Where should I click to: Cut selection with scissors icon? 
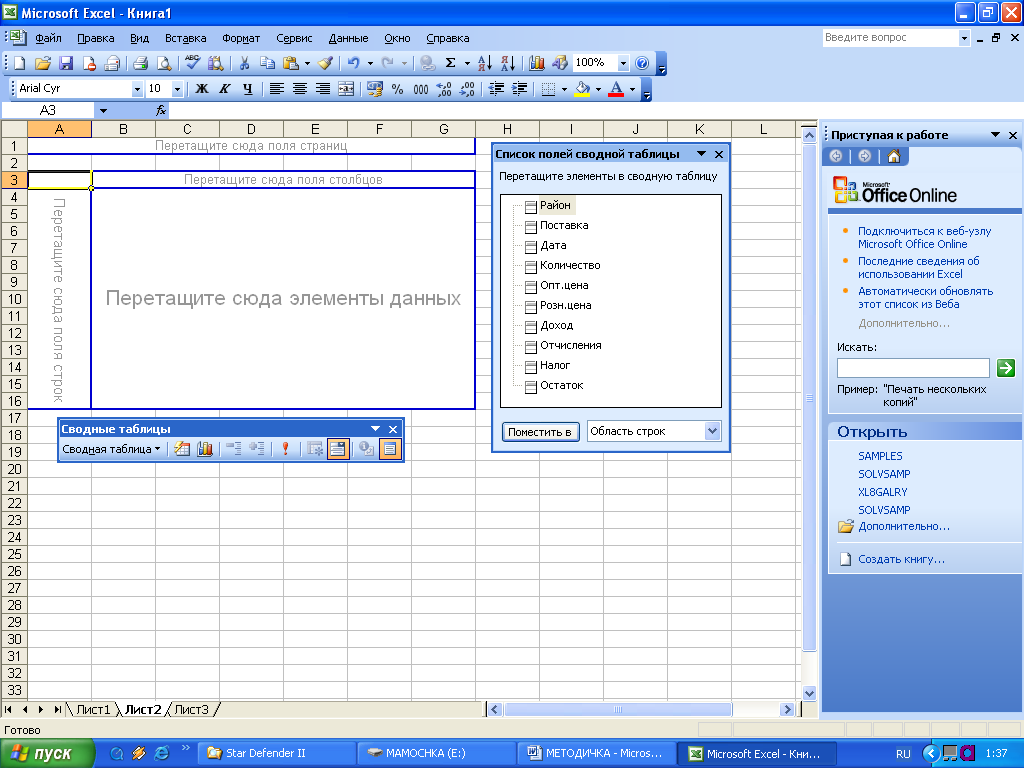point(244,63)
